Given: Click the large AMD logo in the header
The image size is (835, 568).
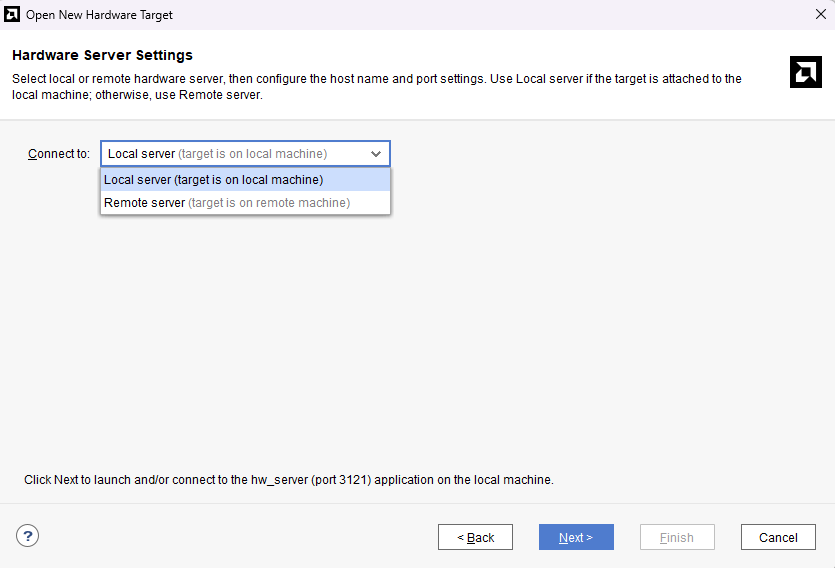Looking at the screenshot, I should [805, 72].
